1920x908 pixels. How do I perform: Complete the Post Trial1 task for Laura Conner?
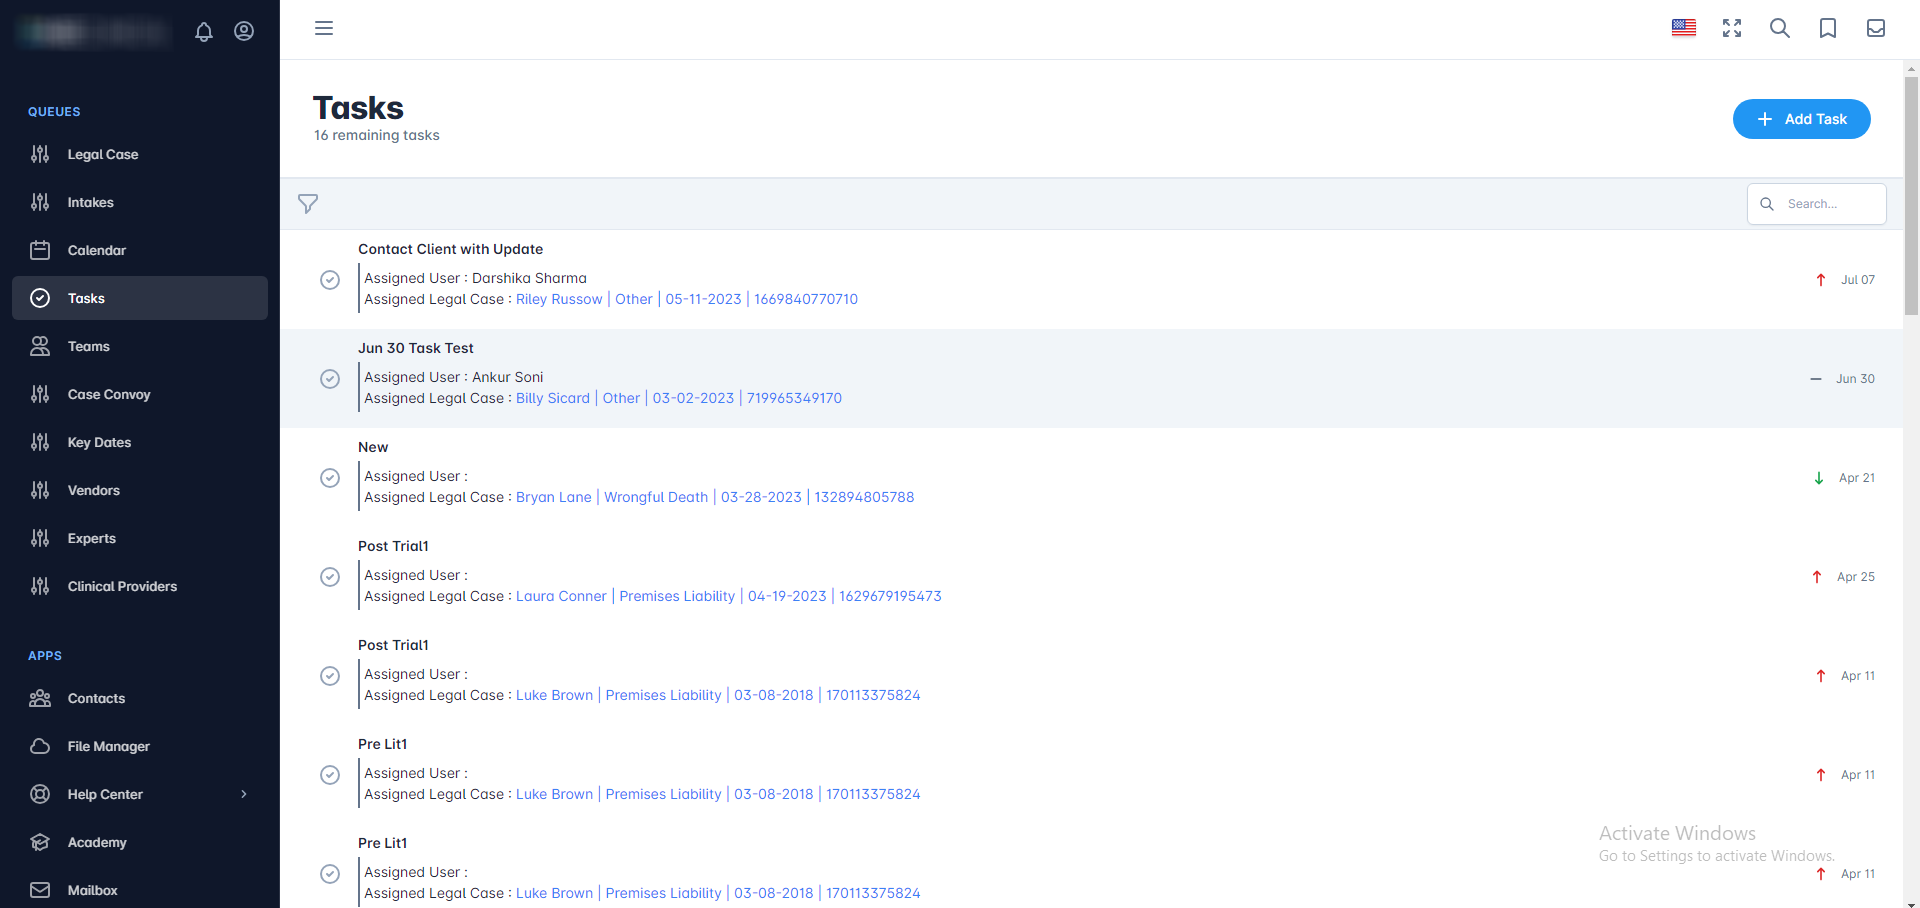[x=330, y=577]
